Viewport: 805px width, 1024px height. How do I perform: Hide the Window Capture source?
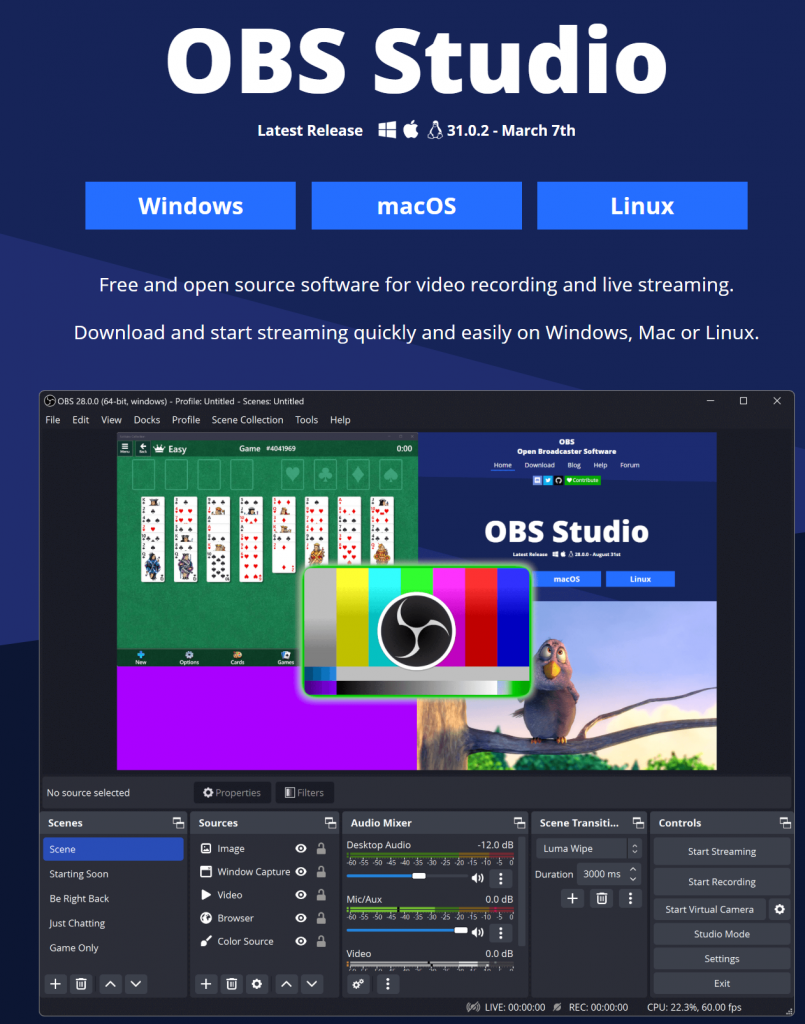[301, 872]
